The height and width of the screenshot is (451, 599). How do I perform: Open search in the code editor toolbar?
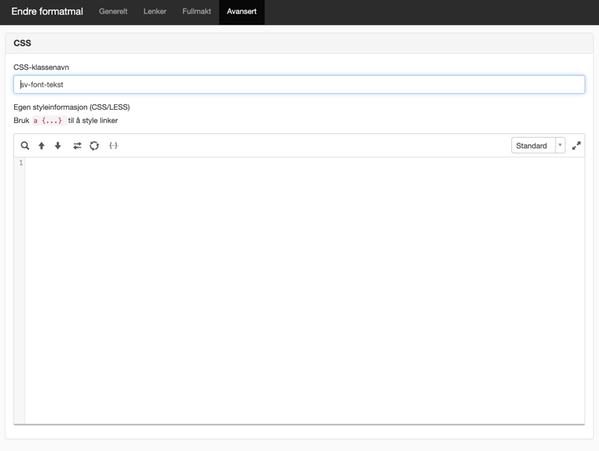click(25, 145)
